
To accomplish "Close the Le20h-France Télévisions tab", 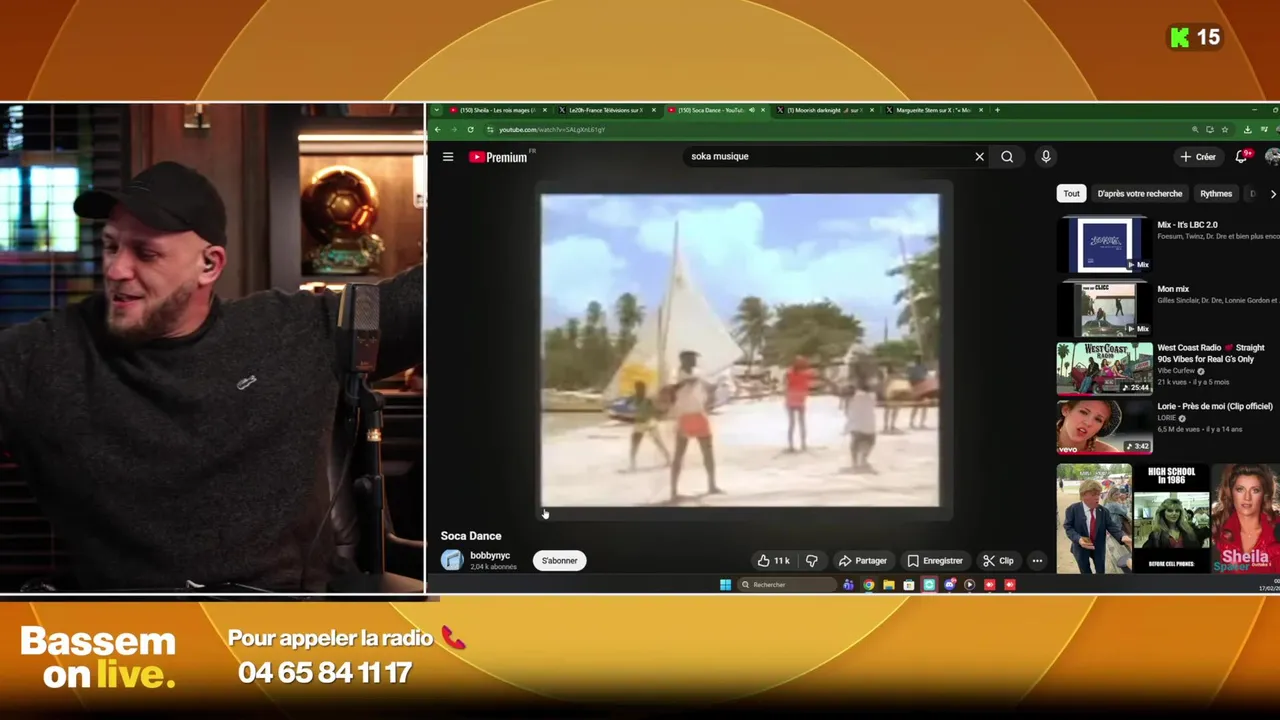I will (x=654, y=110).
